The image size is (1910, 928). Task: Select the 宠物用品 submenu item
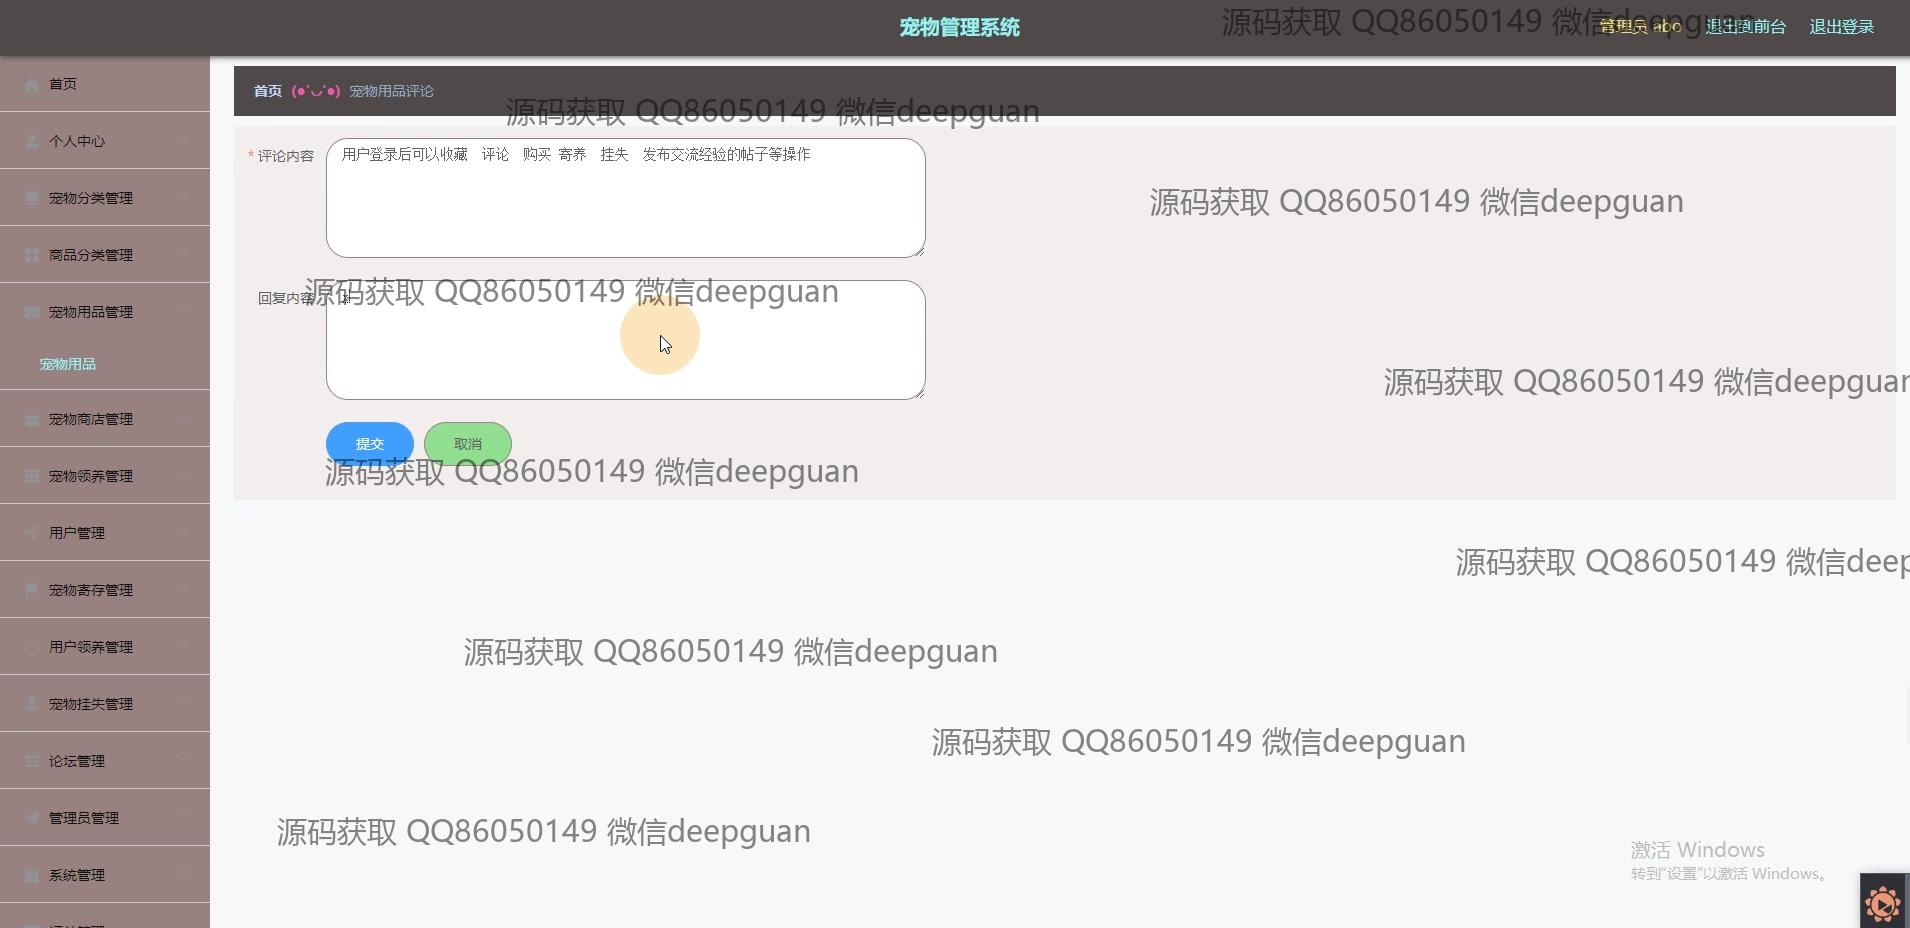68,364
